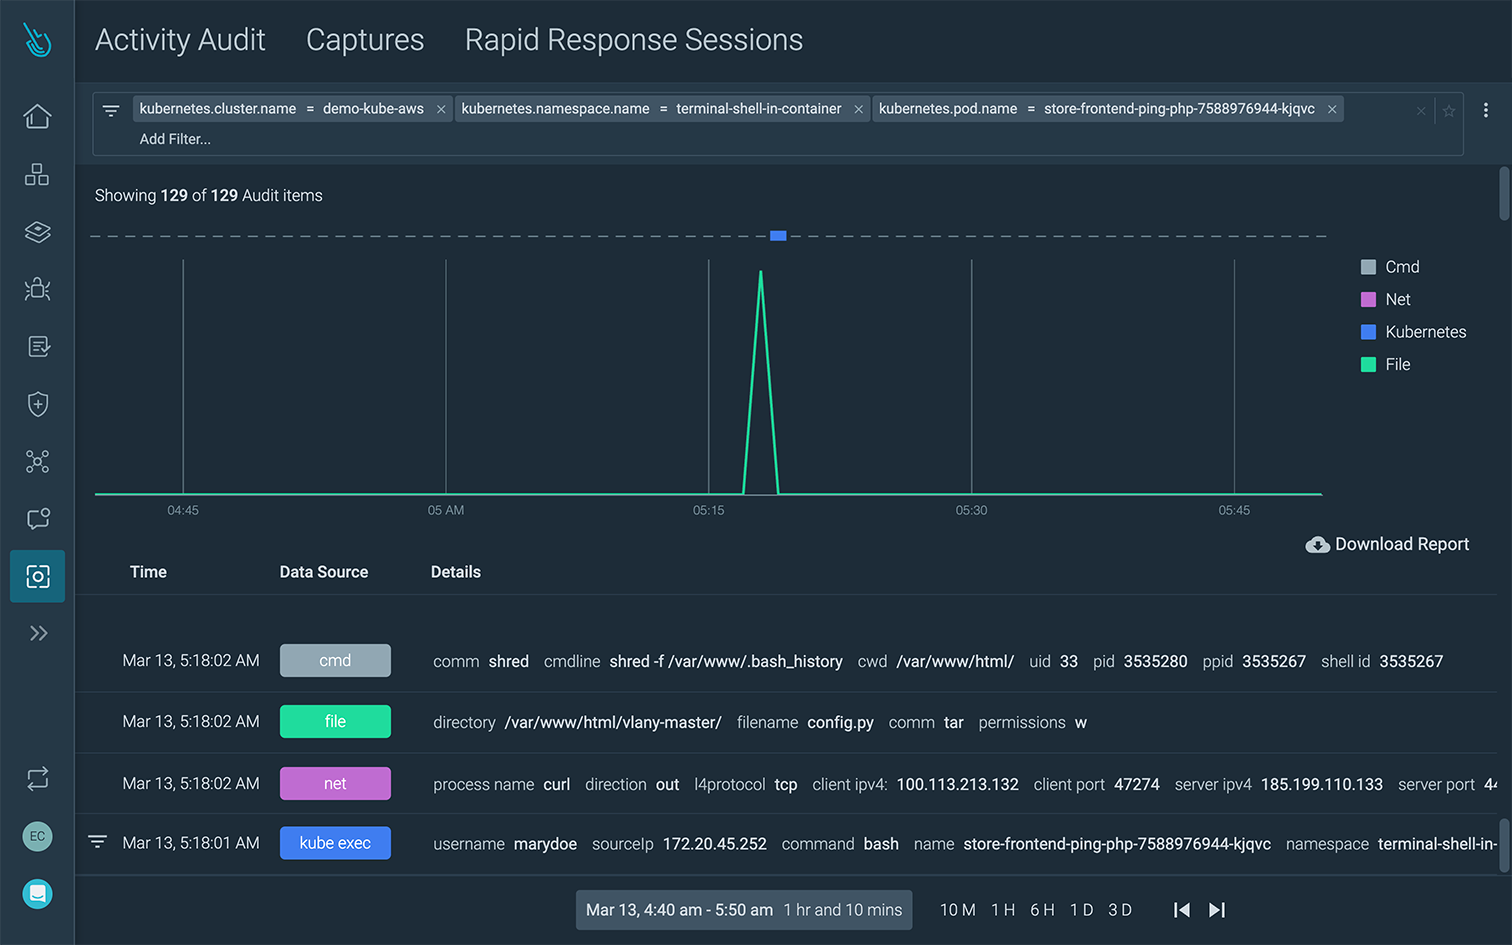
Task: Toggle Cmd series in chart legend
Action: tap(1390, 267)
